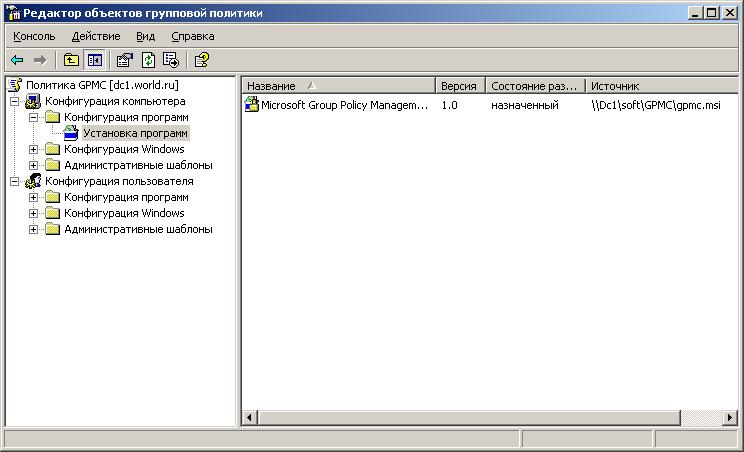Click the назначенный state cell
The image size is (744, 452).
tap(525, 105)
